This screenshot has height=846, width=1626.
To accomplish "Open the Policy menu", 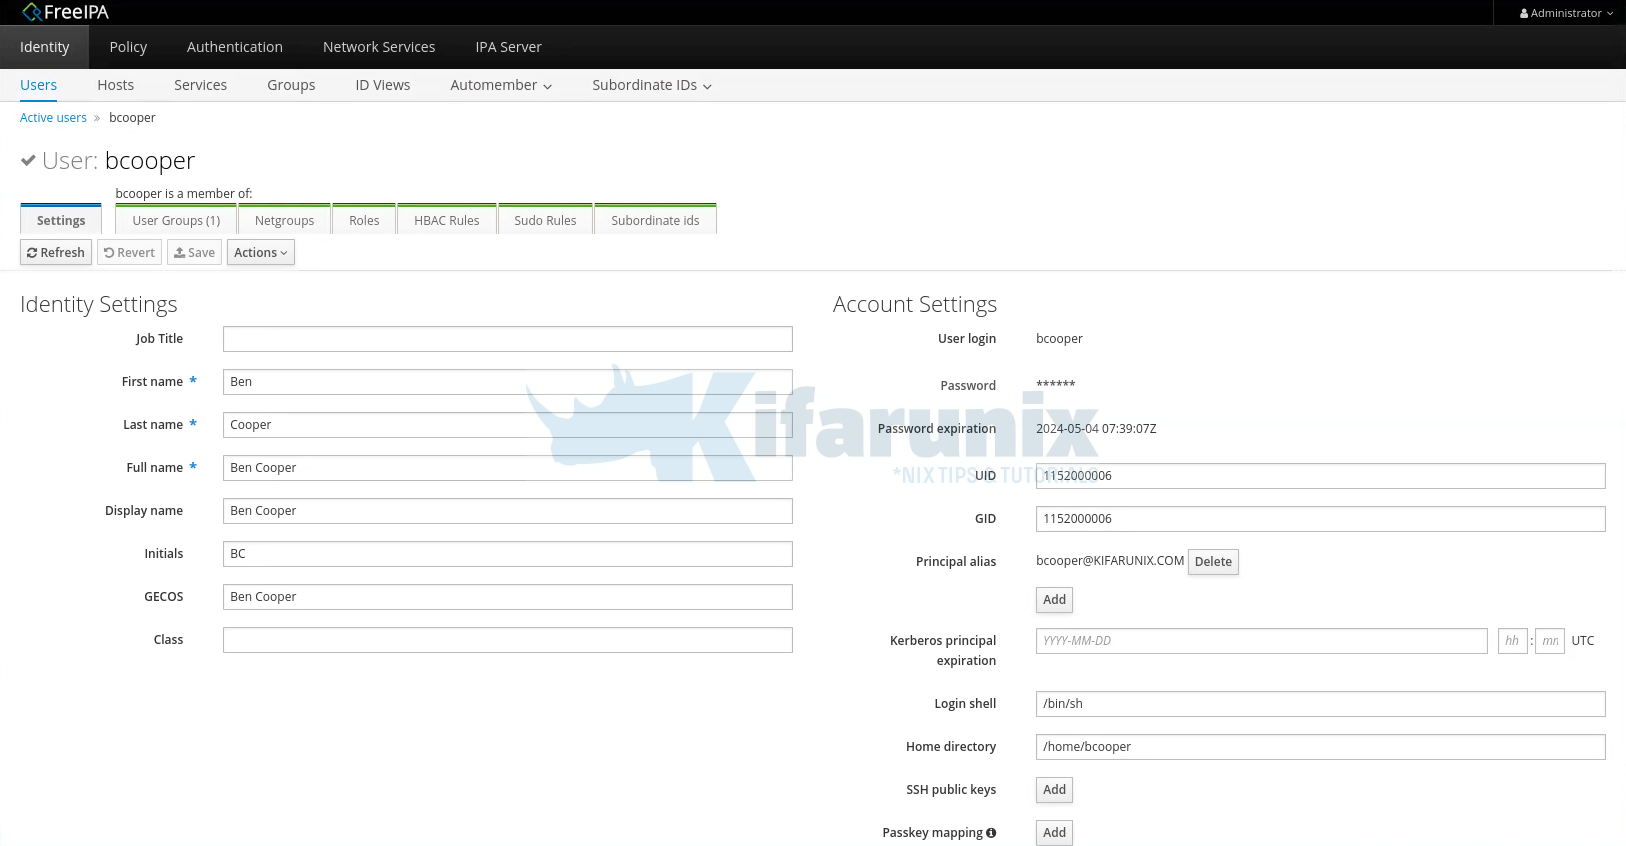I will [x=128, y=47].
